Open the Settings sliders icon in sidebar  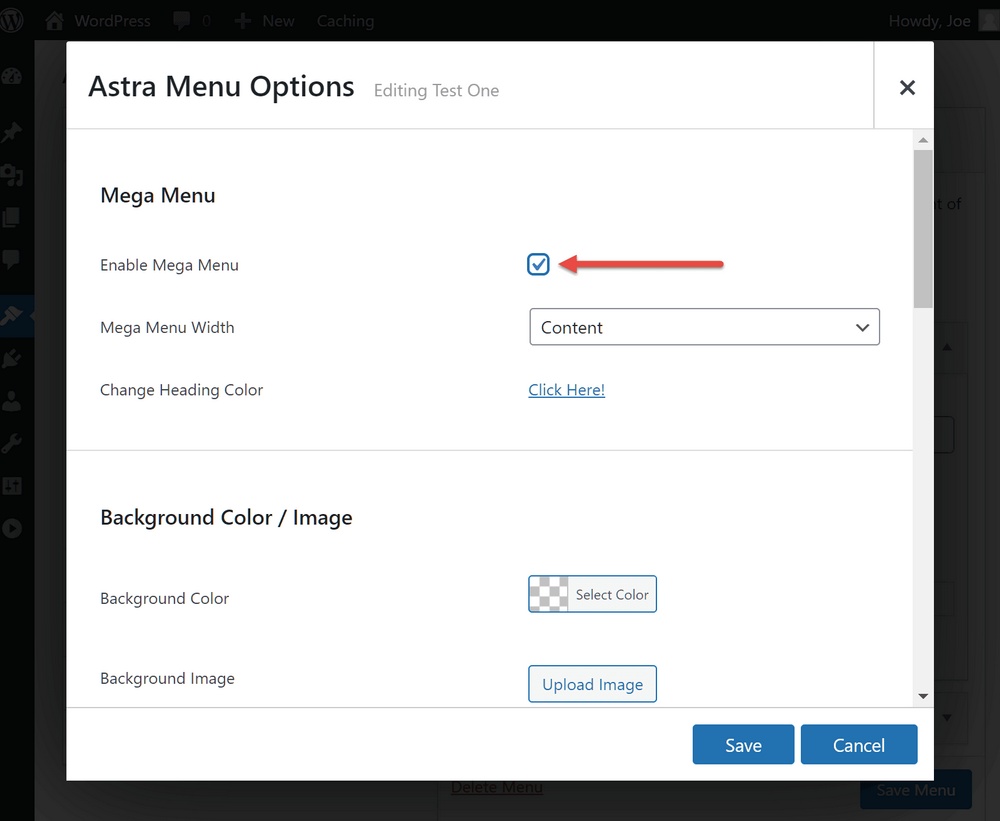tap(12, 486)
